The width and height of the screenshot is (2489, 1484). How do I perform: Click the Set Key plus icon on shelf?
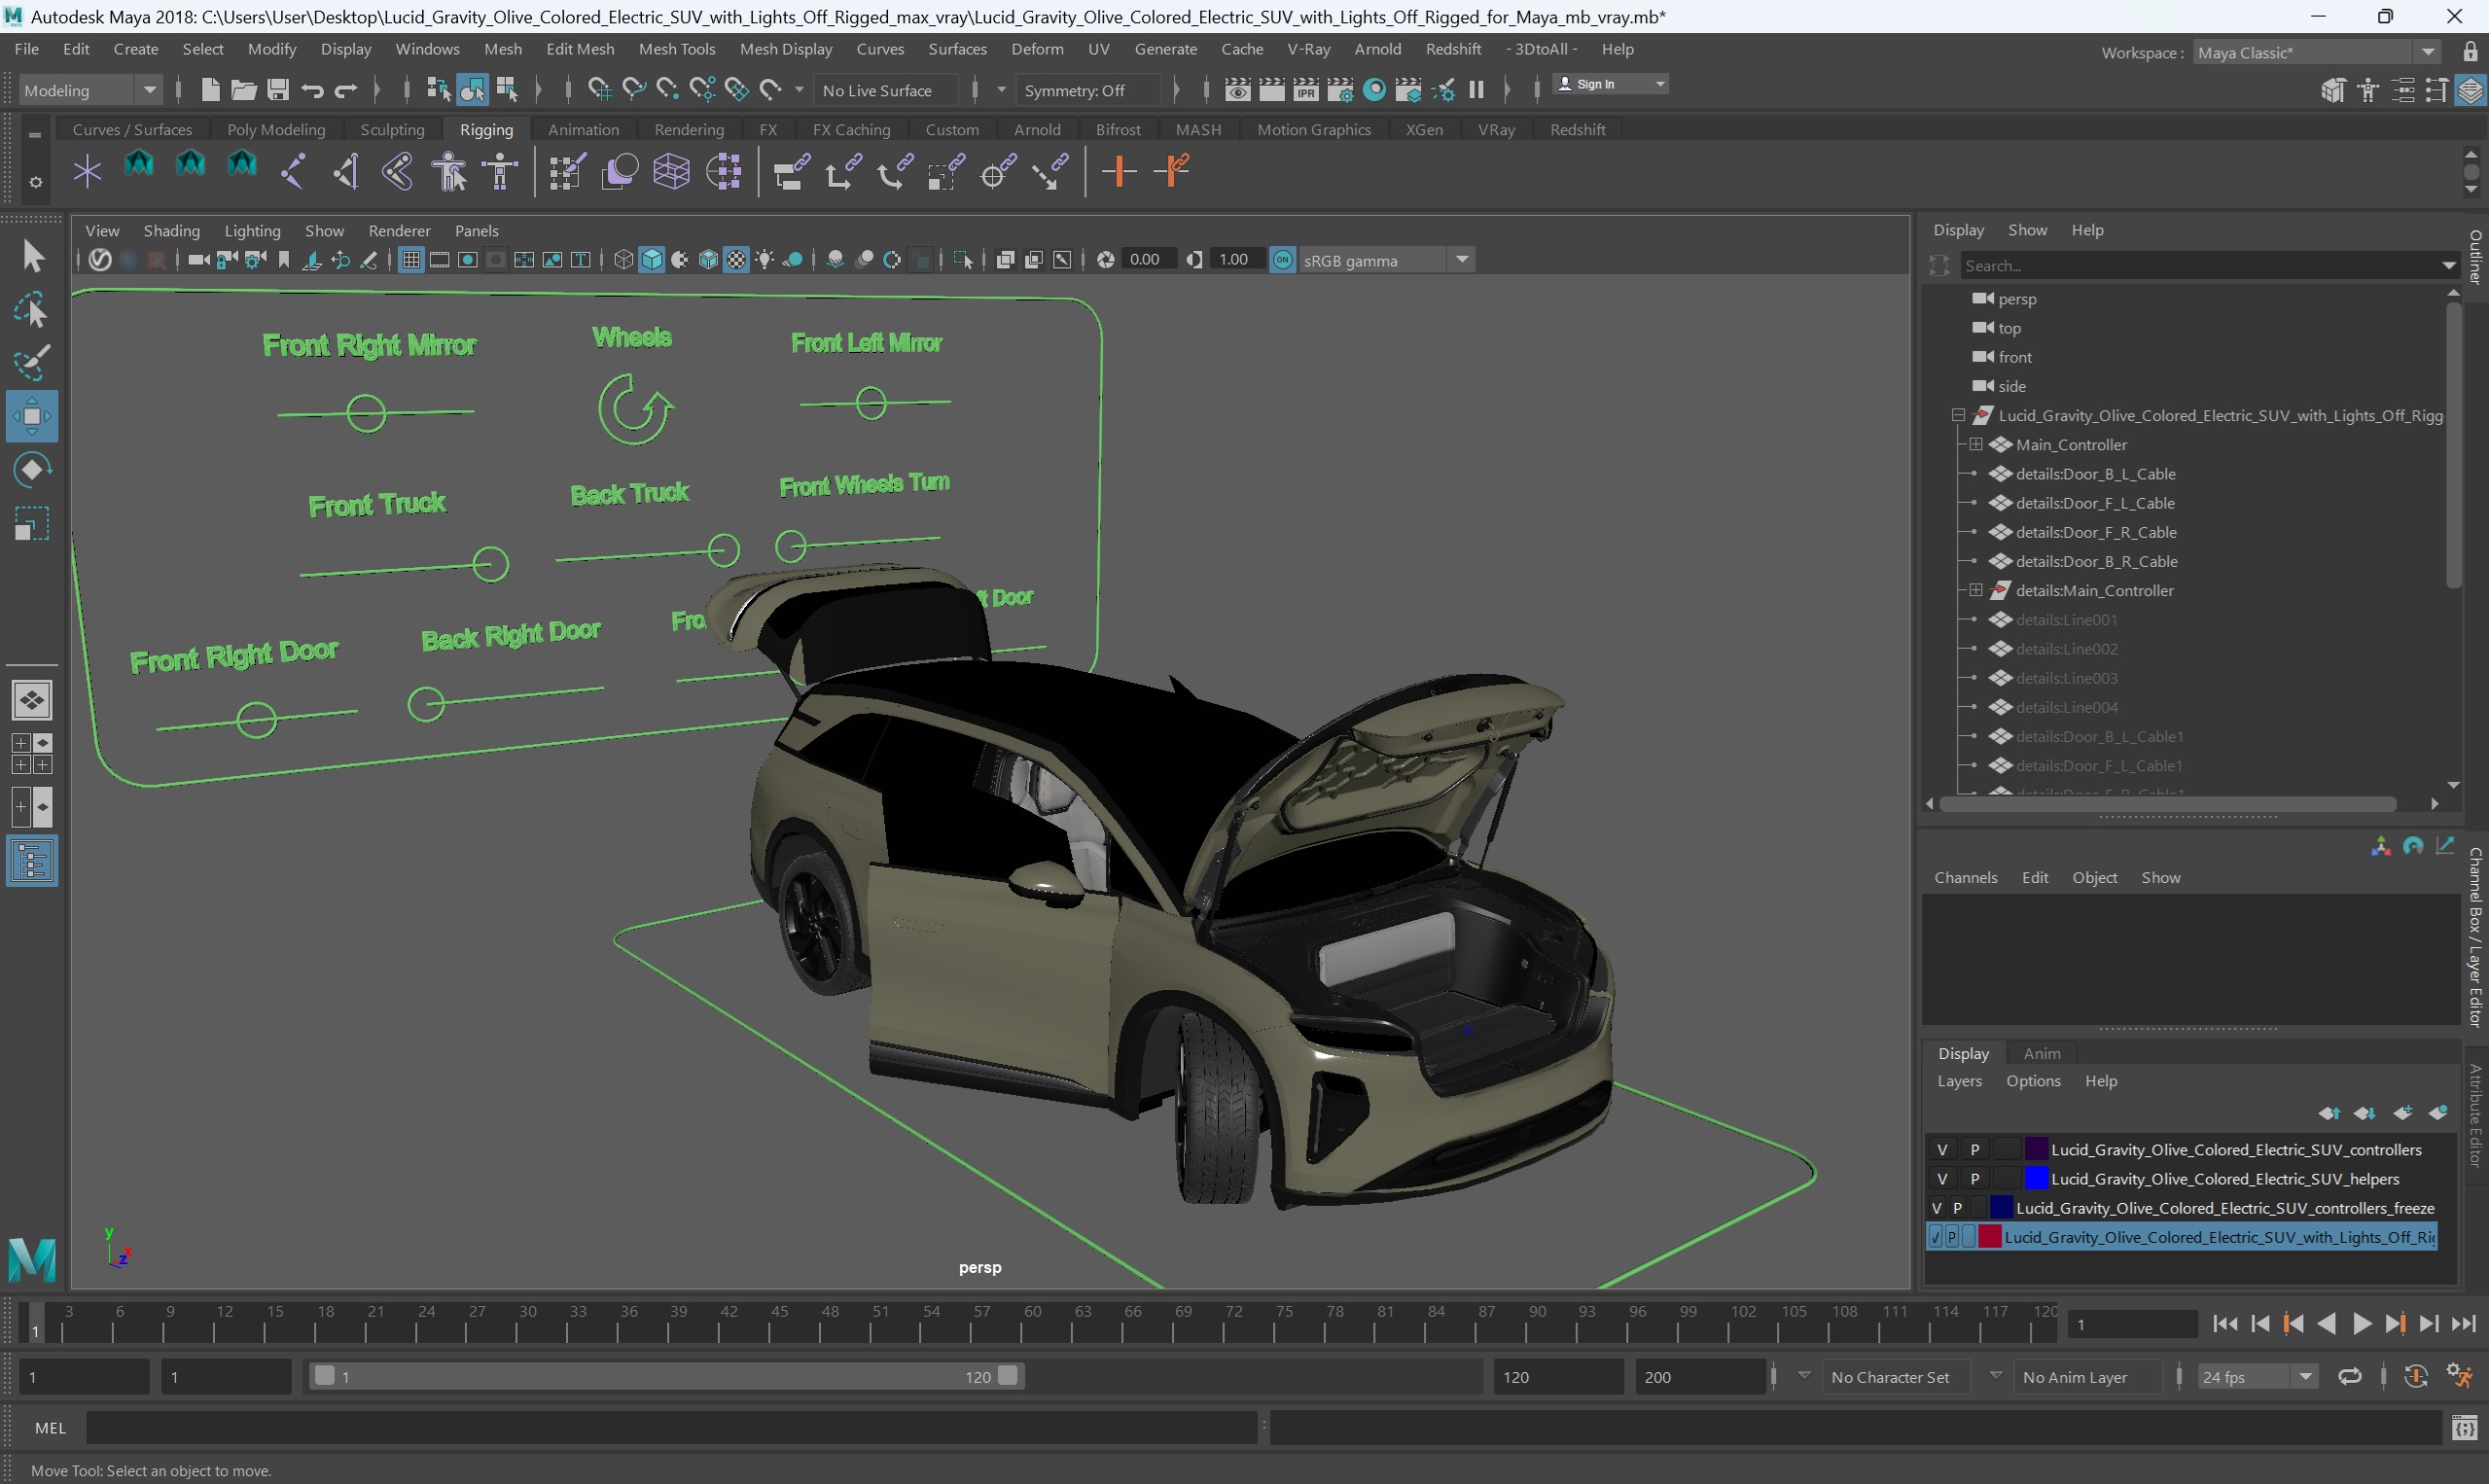[1118, 171]
